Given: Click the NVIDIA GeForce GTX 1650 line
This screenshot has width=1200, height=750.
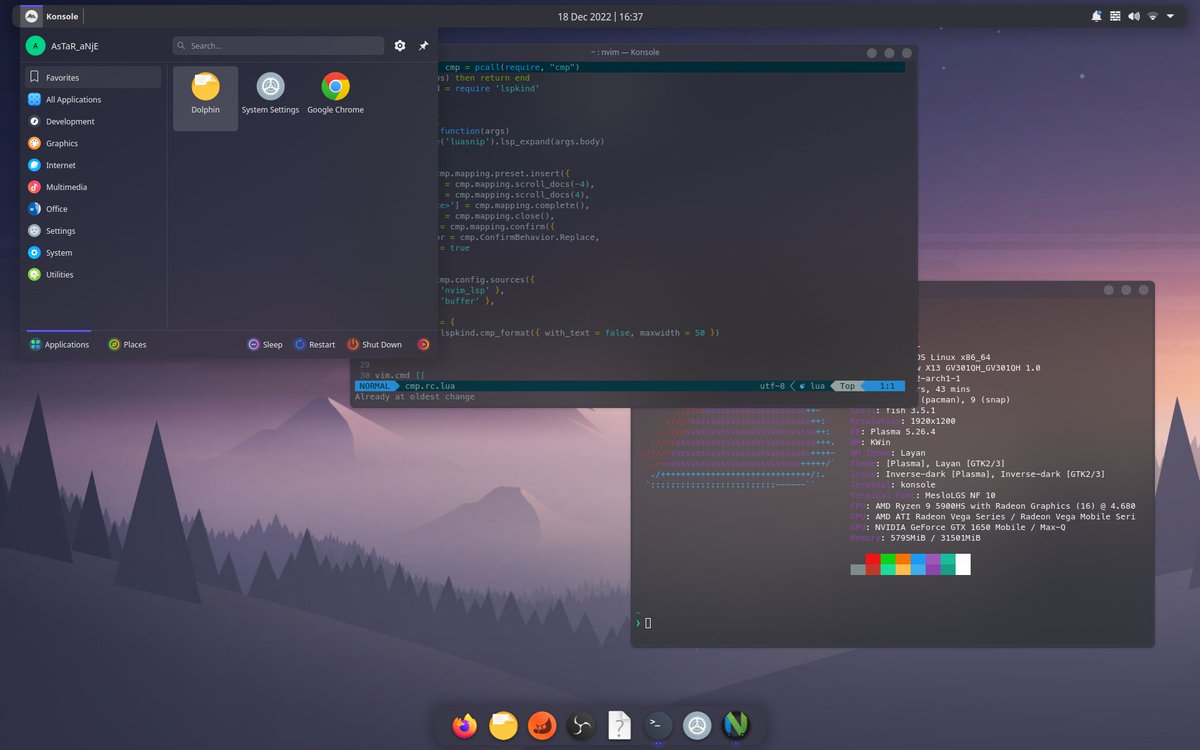Looking at the screenshot, I should tap(958, 527).
